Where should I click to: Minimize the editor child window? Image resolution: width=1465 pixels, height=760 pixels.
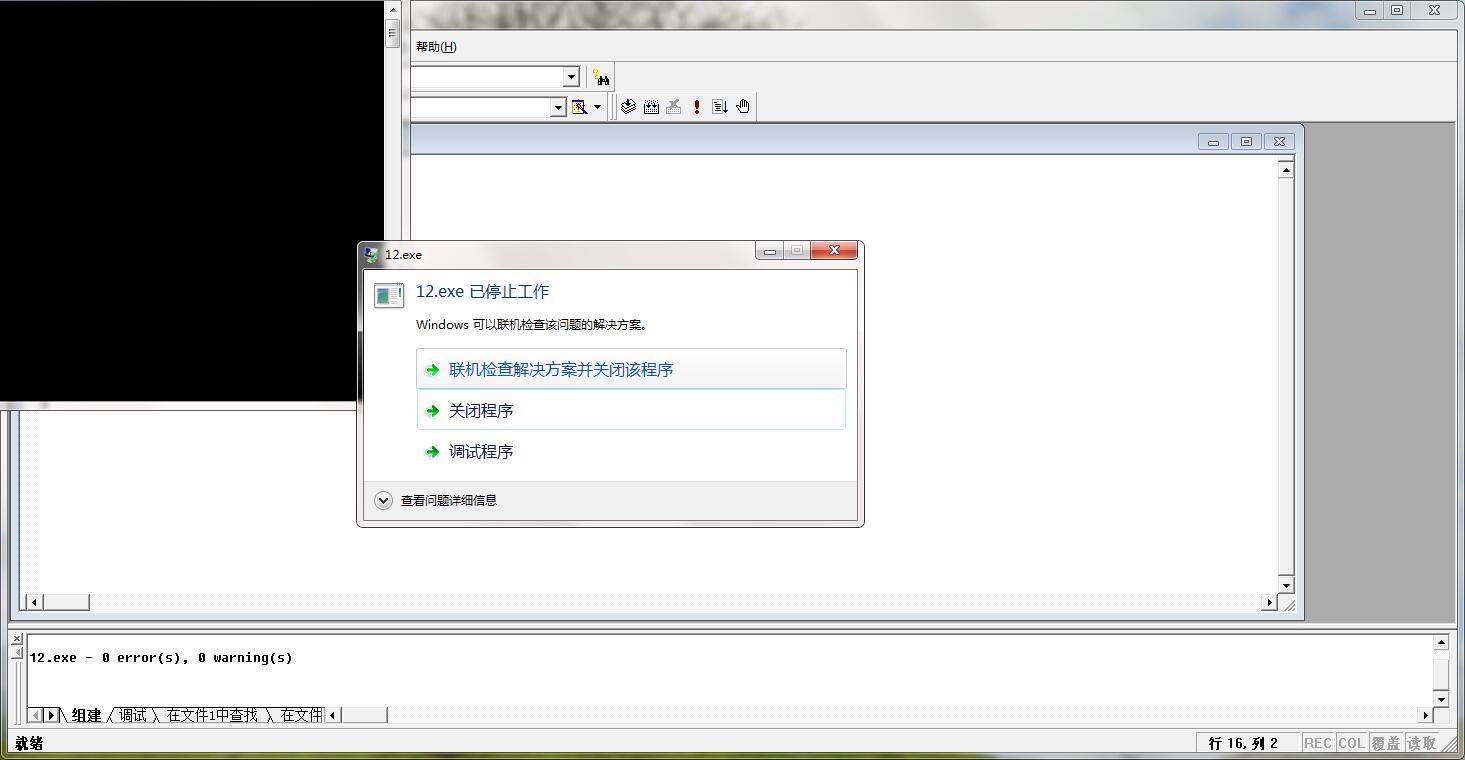1213,142
